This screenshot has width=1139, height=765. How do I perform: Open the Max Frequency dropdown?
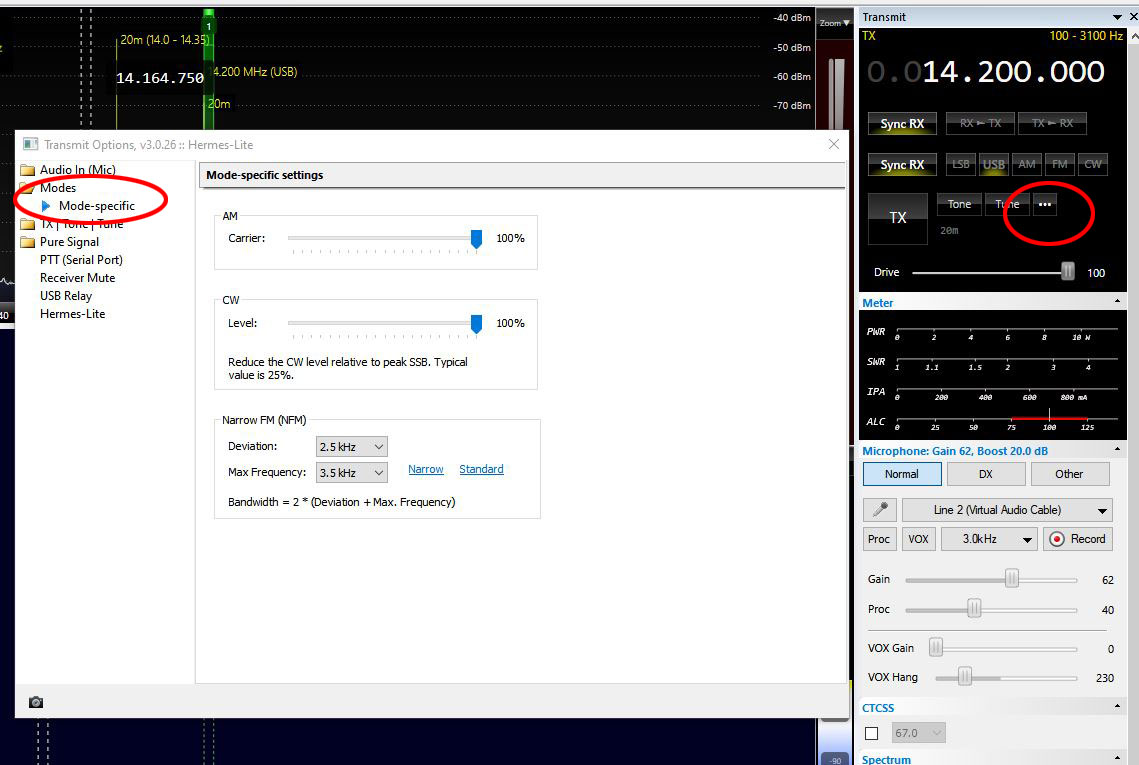(351, 473)
